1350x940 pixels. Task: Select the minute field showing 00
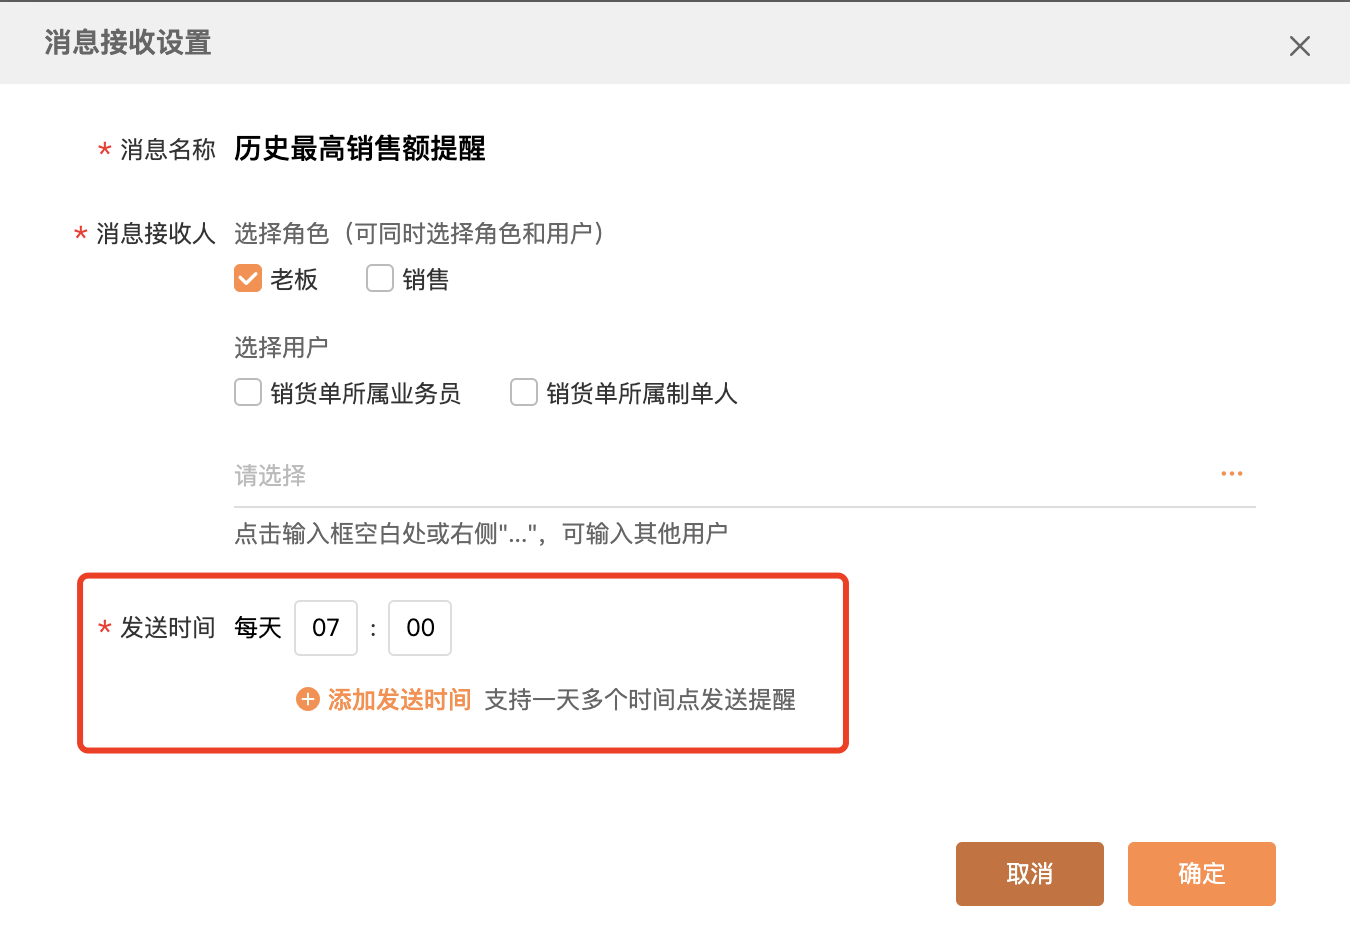click(x=419, y=627)
